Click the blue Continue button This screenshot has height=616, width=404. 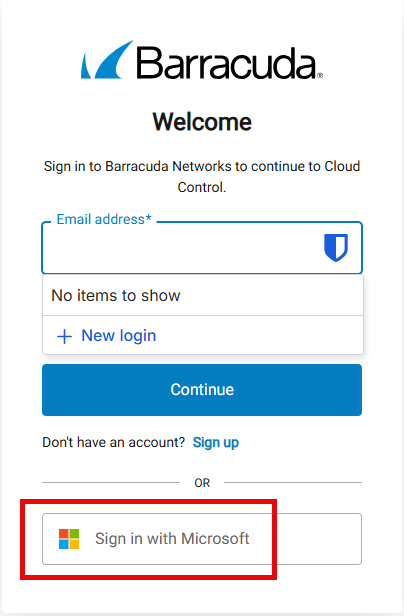(x=202, y=390)
